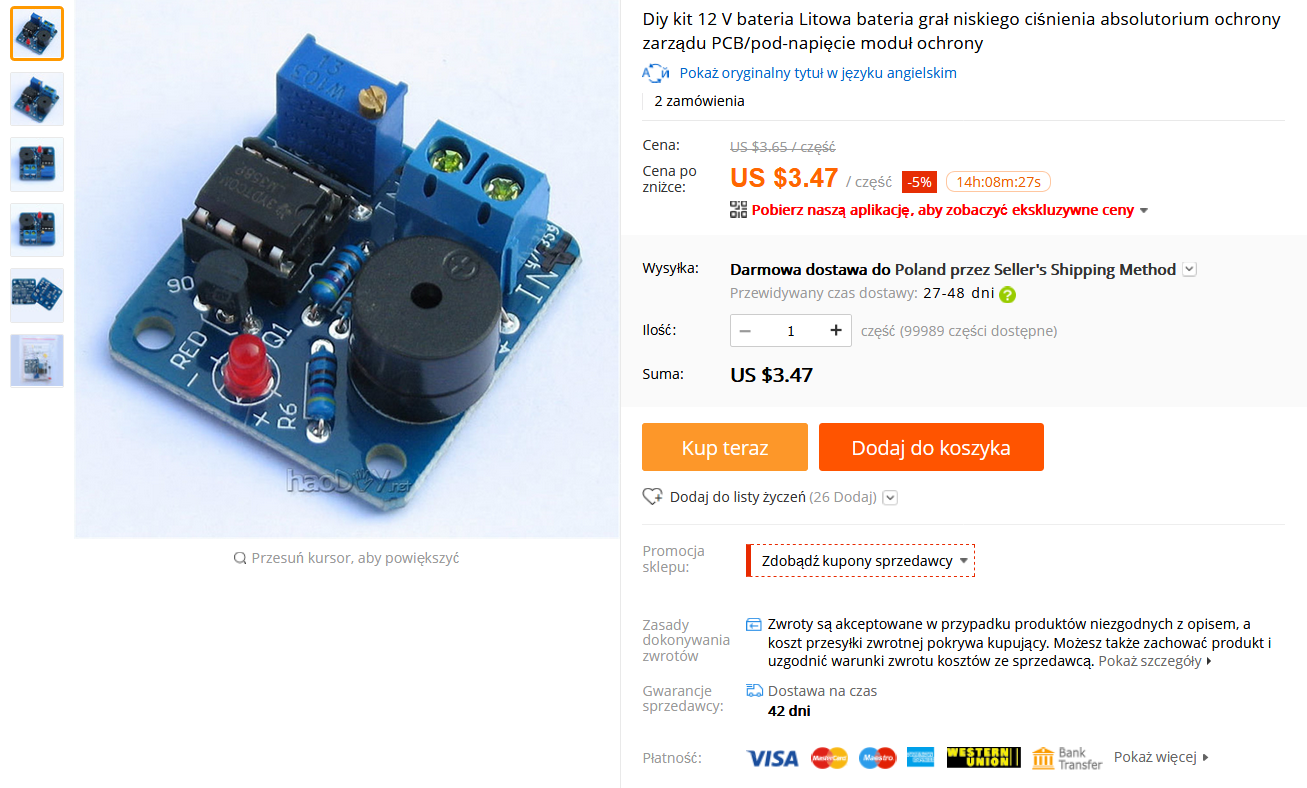1307x788 pixels.
Task: Click the heart wishlist icon
Action: click(x=653, y=497)
